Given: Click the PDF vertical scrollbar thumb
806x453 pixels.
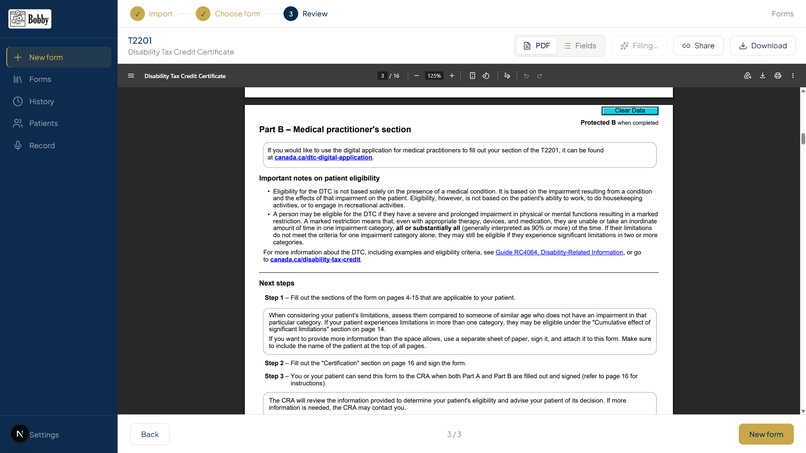Looking at the screenshot, I should coord(802,138).
